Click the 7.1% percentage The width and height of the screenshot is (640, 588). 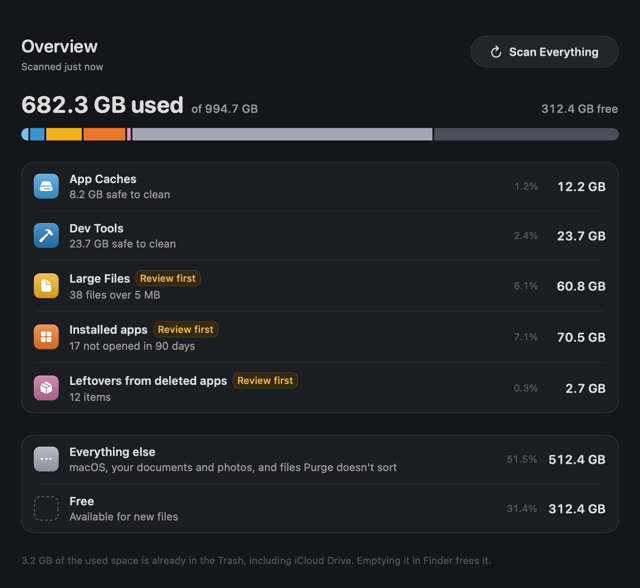526,337
